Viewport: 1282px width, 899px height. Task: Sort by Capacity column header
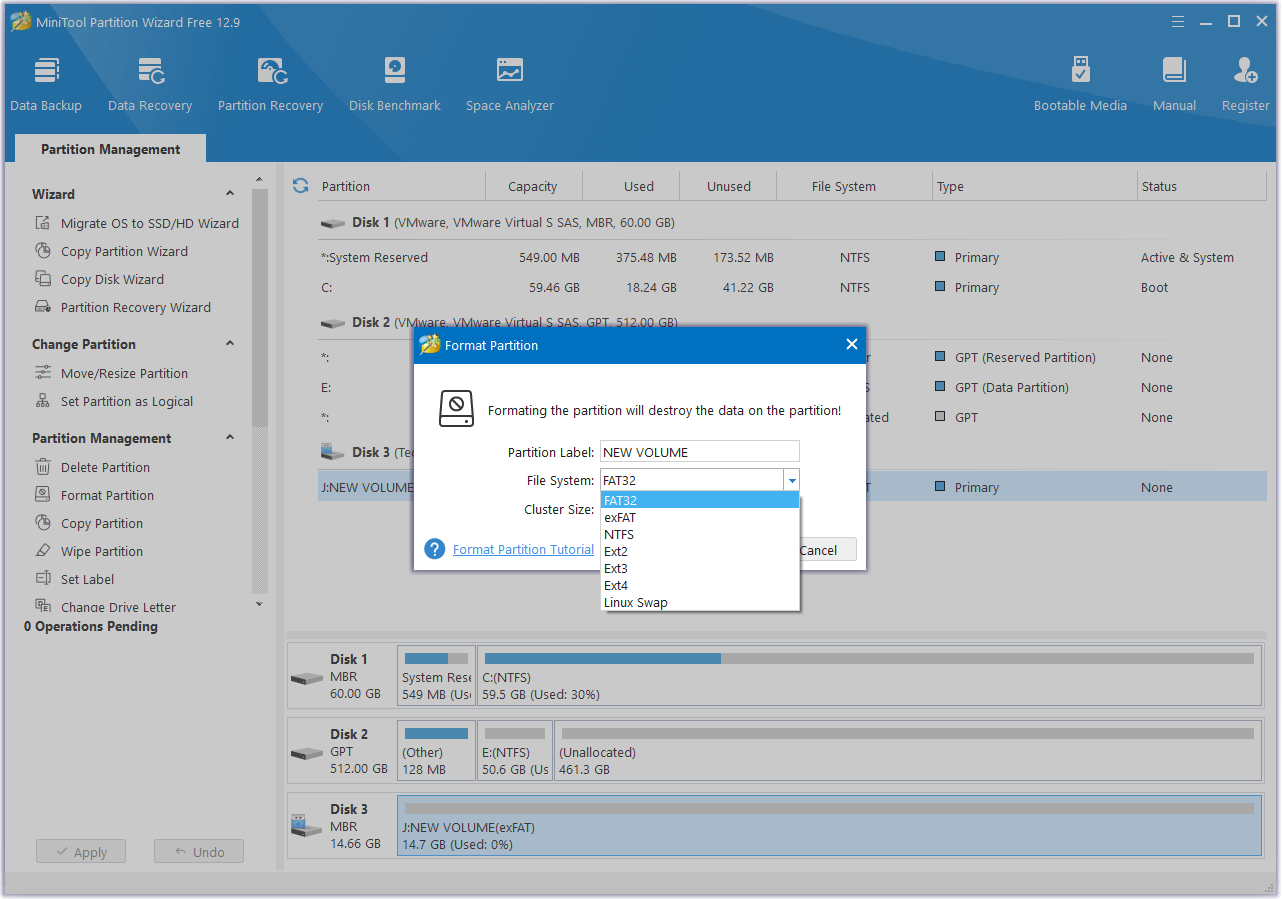tap(533, 186)
